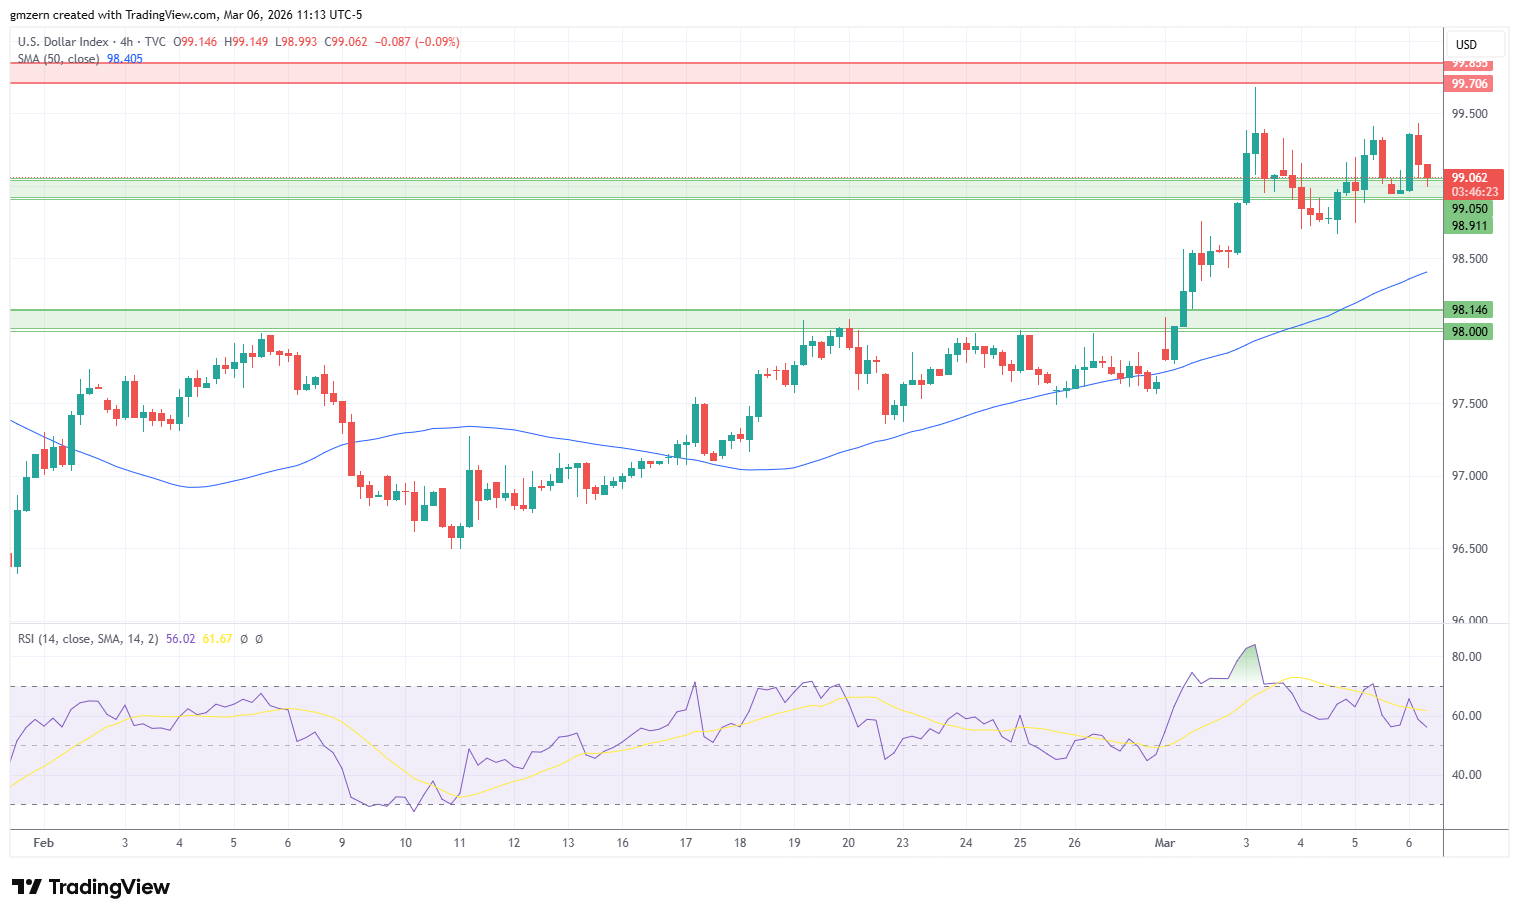Click date 13 on the time axis

click(568, 843)
